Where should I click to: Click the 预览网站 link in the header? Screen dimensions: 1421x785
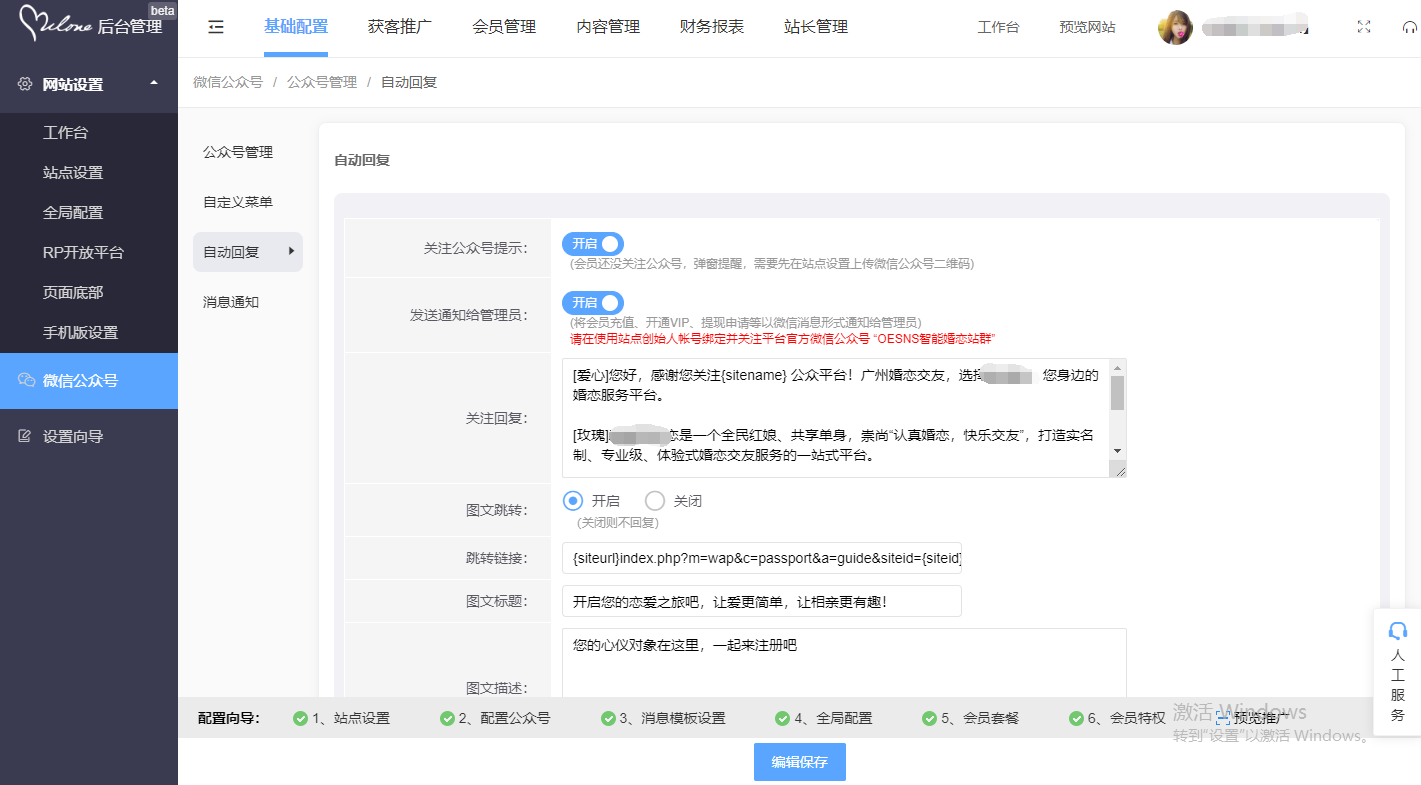[x=1087, y=27]
